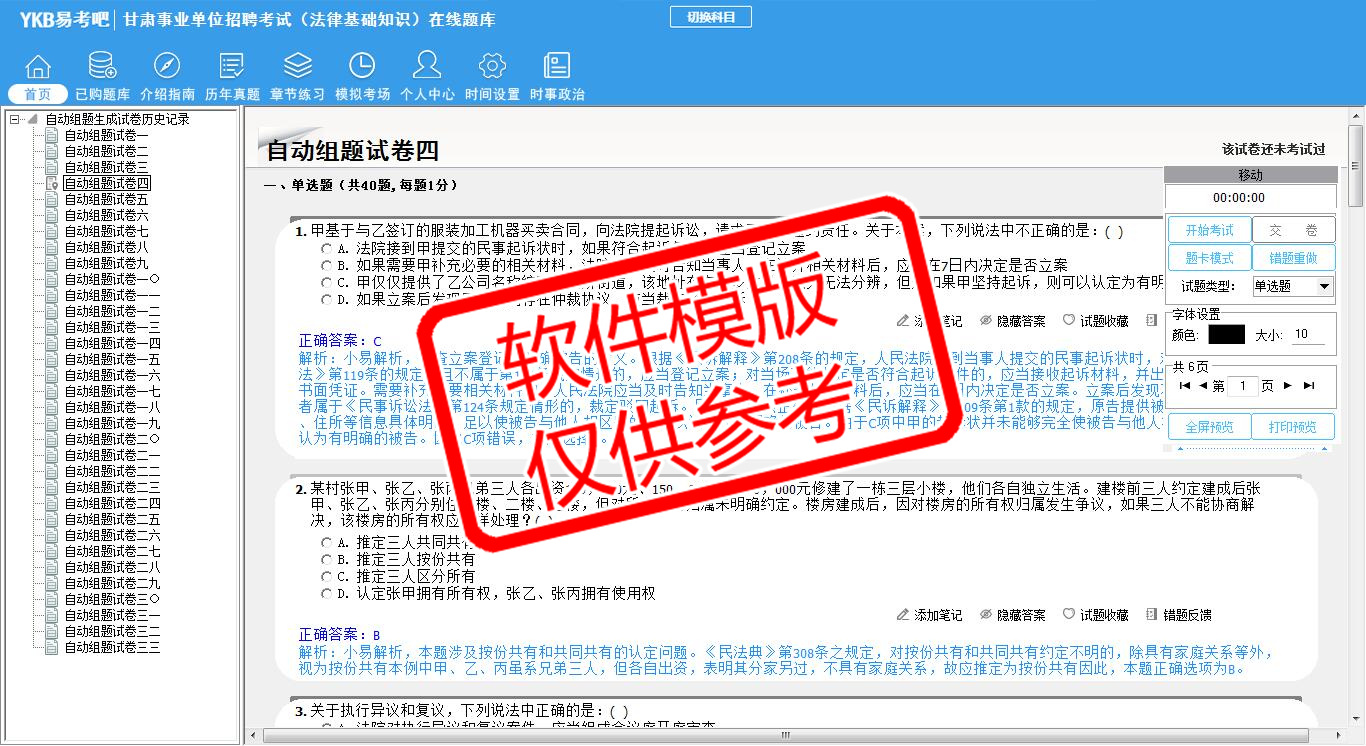Collapse the 自动组题生成试卷历史记录 tree root
The height and width of the screenshot is (746, 1366).
click(x=15, y=120)
